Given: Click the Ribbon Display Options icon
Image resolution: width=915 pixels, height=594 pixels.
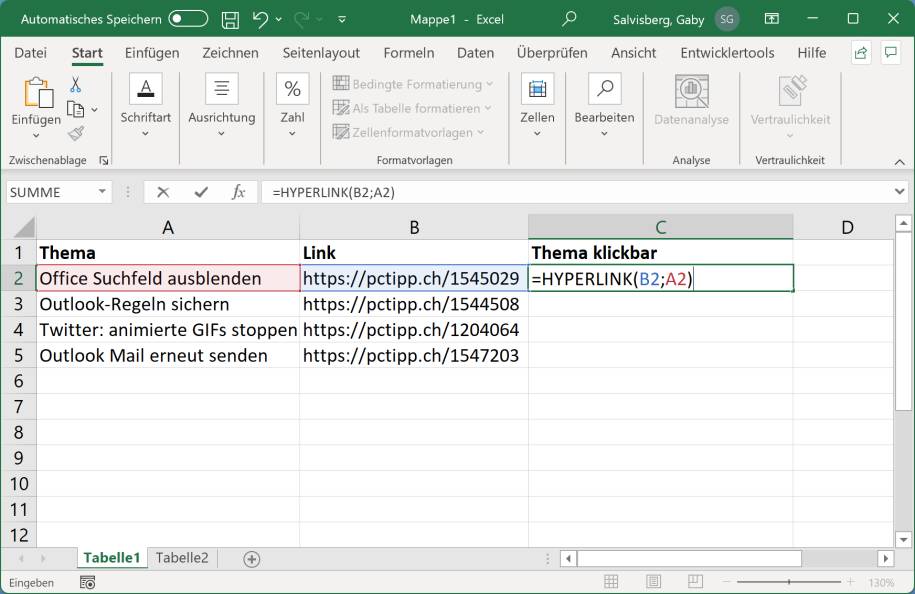Looking at the screenshot, I should (x=771, y=19).
